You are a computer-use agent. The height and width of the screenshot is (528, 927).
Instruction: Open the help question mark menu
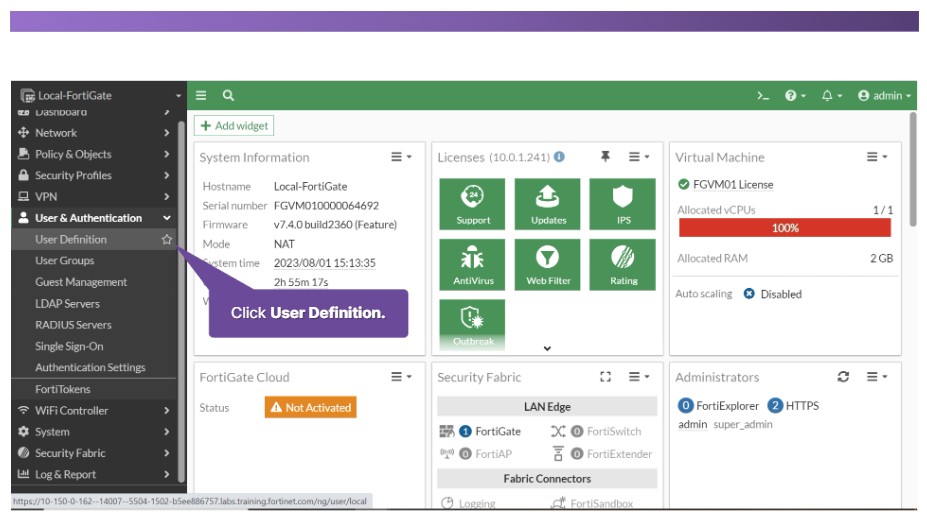pyautogui.click(x=795, y=95)
